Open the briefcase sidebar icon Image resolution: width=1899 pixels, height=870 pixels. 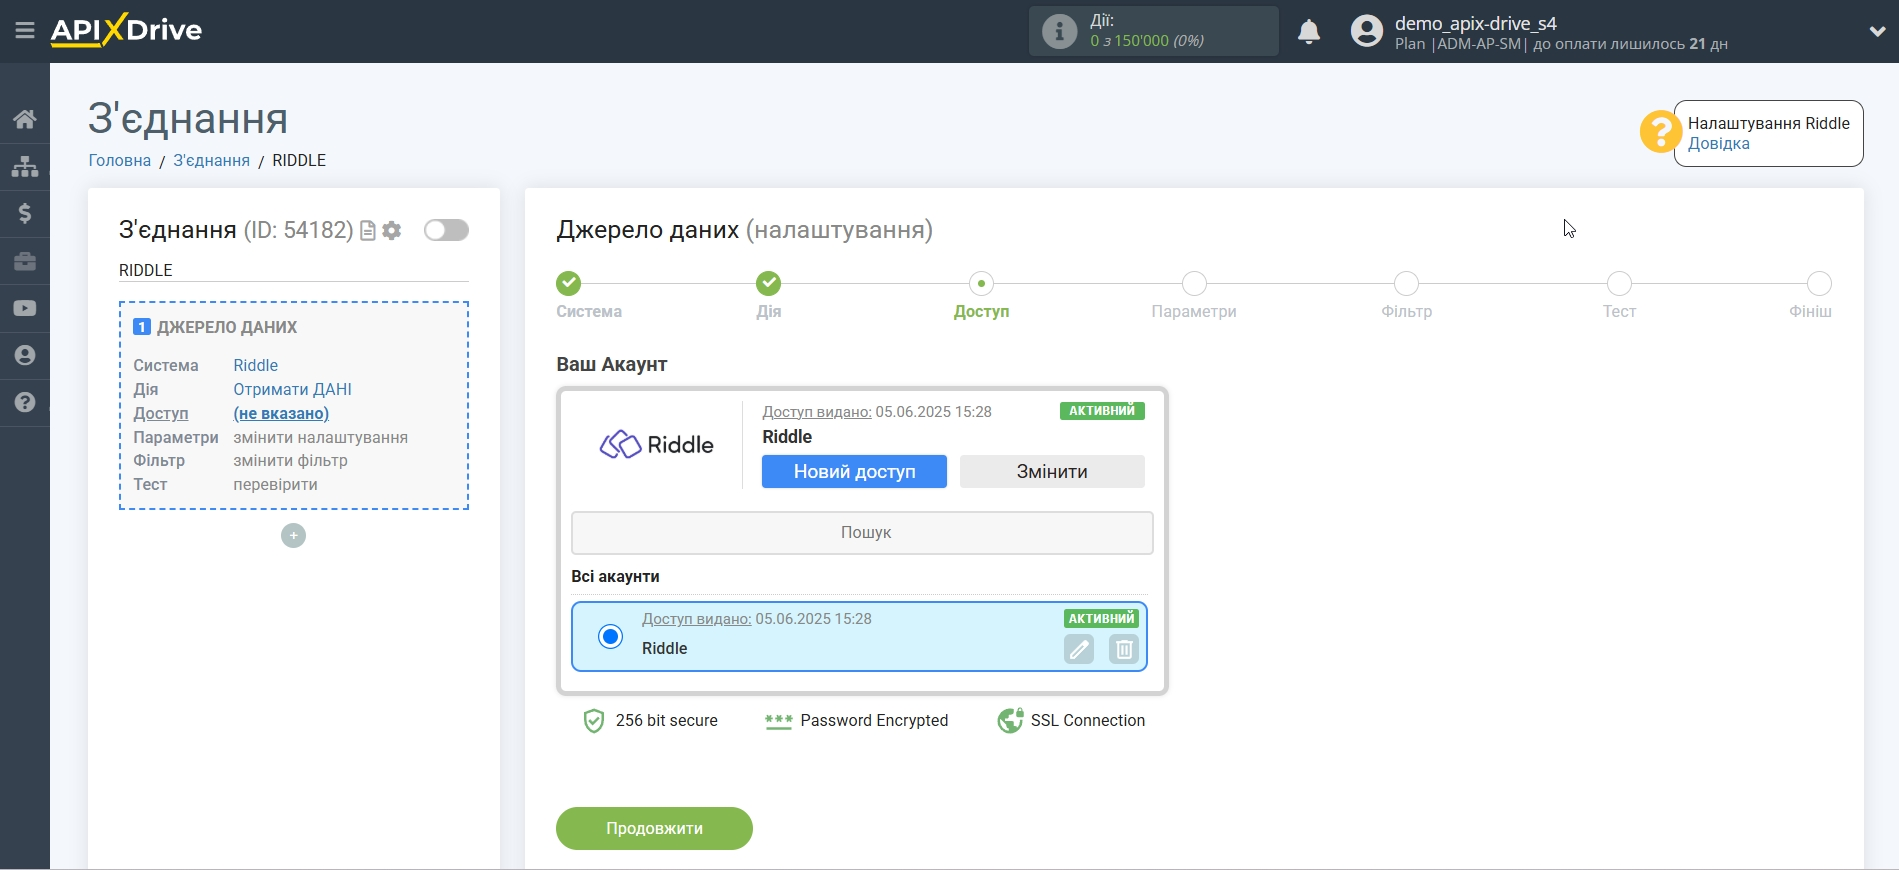click(25, 261)
